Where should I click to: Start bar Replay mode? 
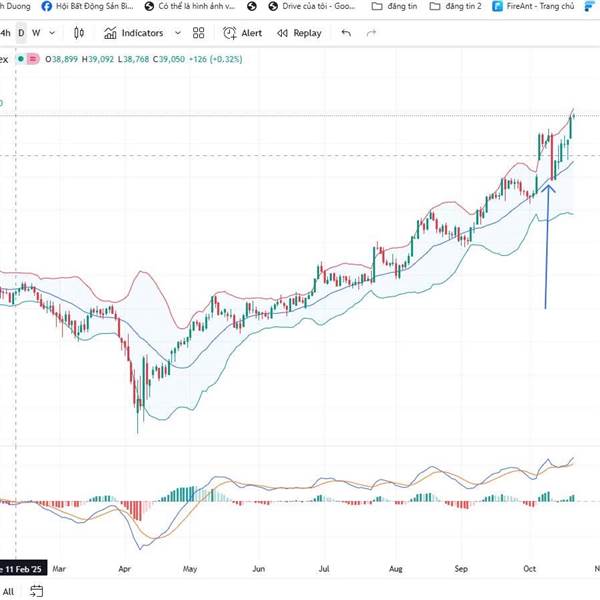pyautogui.click(x=298, y=33)
